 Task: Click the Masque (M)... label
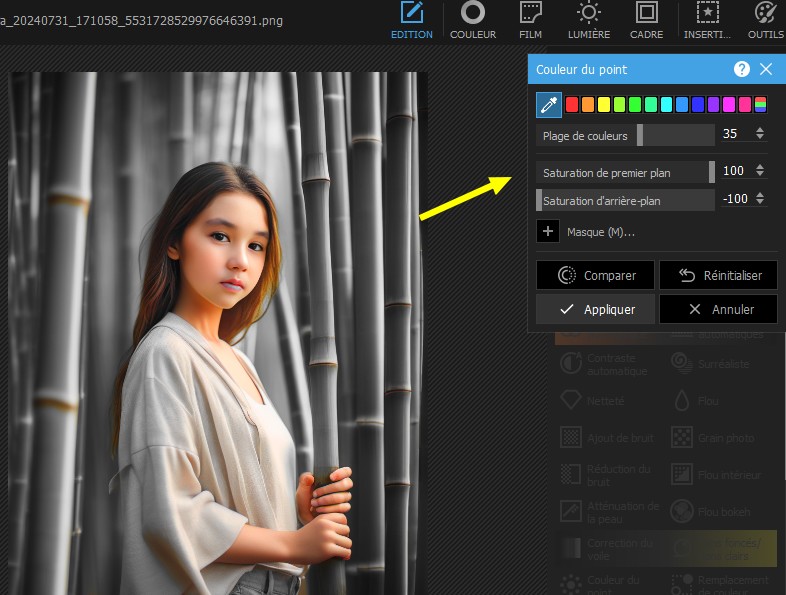coord(601,232)
